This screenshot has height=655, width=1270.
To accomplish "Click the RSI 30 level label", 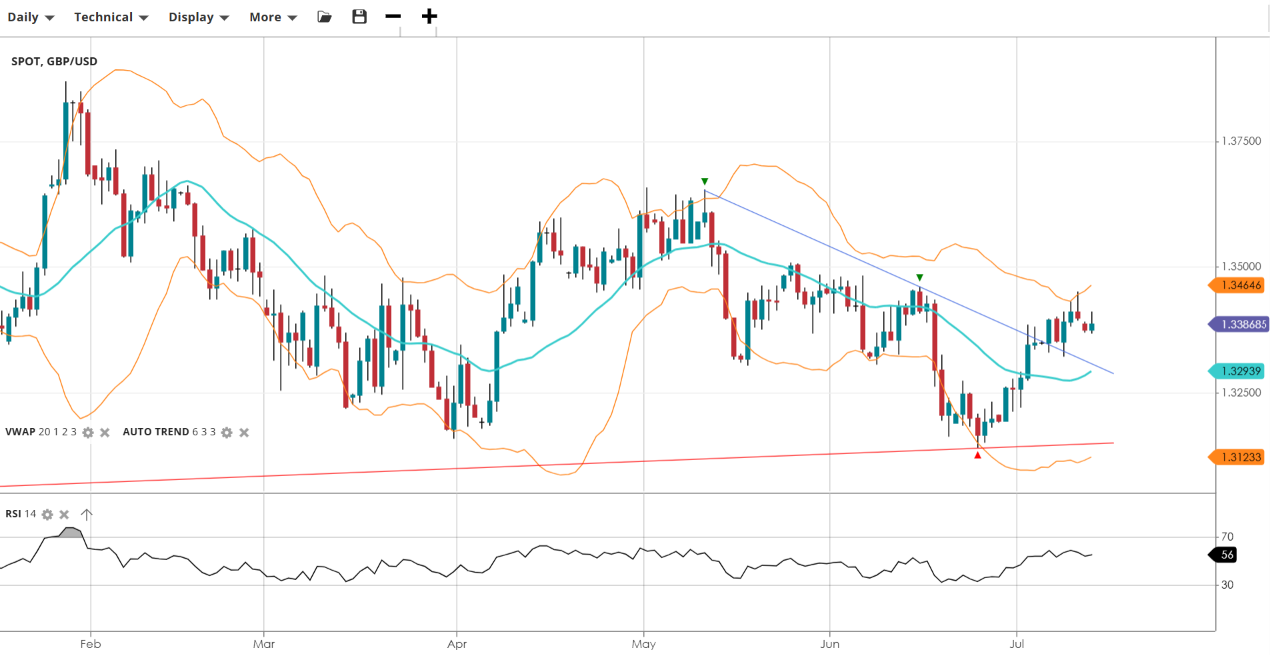I will pos(1227,584).
